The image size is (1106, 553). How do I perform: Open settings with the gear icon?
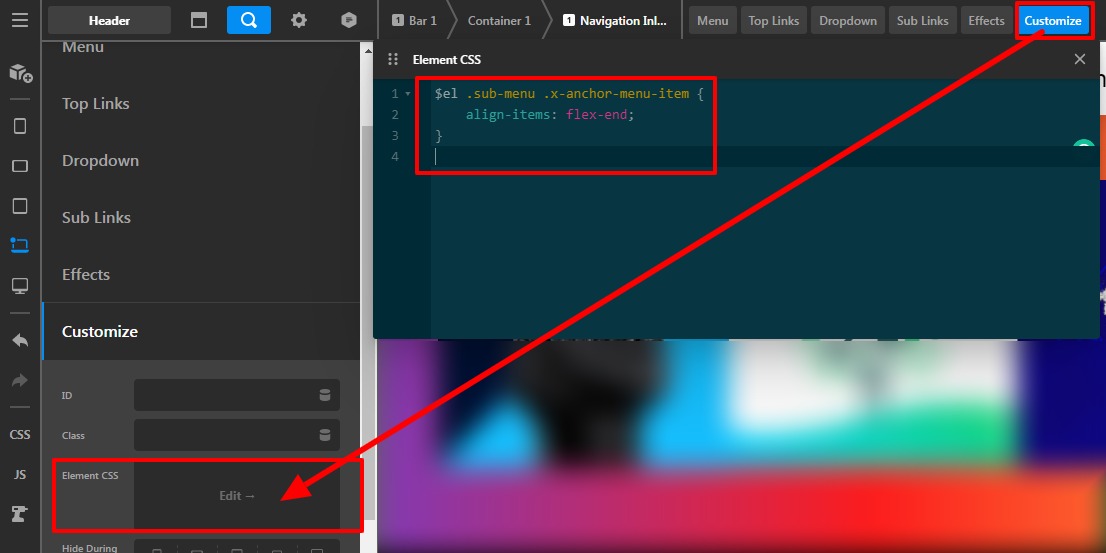point(299,20)
